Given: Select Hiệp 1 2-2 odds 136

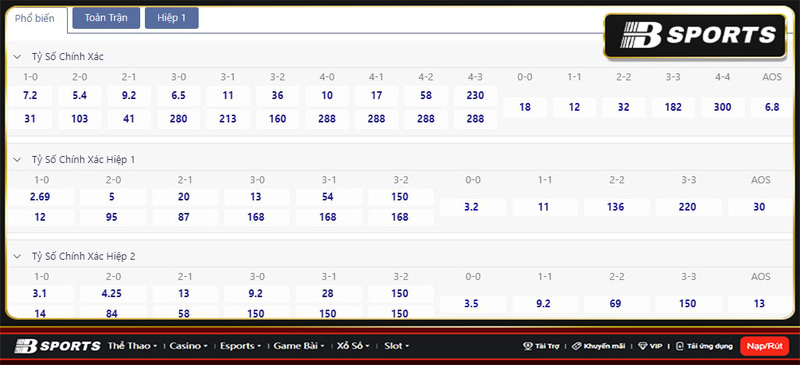Looking at the screenshot, I should point(616,207).
